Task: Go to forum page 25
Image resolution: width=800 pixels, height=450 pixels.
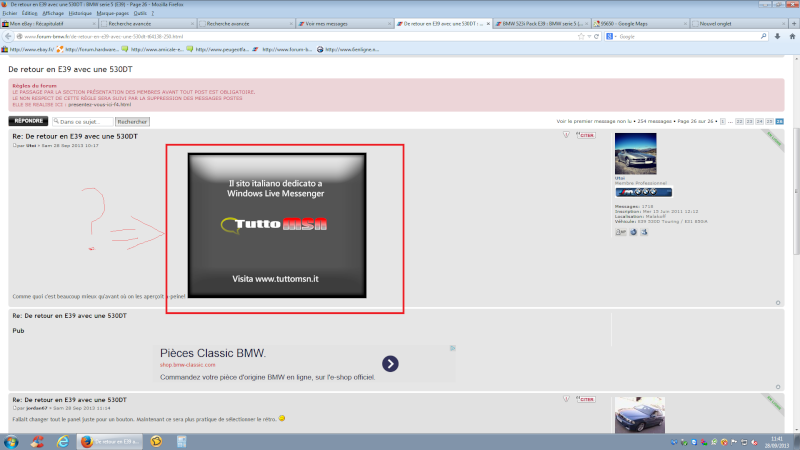Action: [769, 121]
